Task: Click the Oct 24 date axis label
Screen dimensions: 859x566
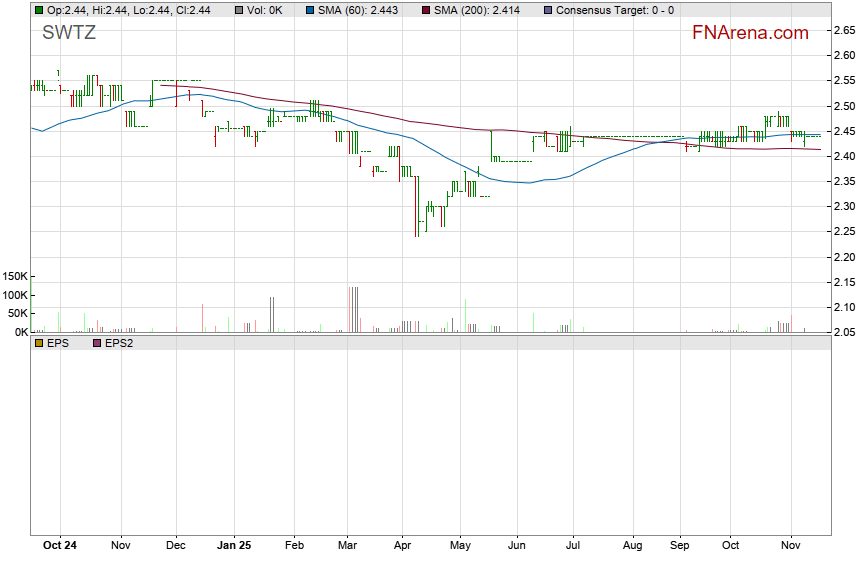Action: tap(61, 547)
